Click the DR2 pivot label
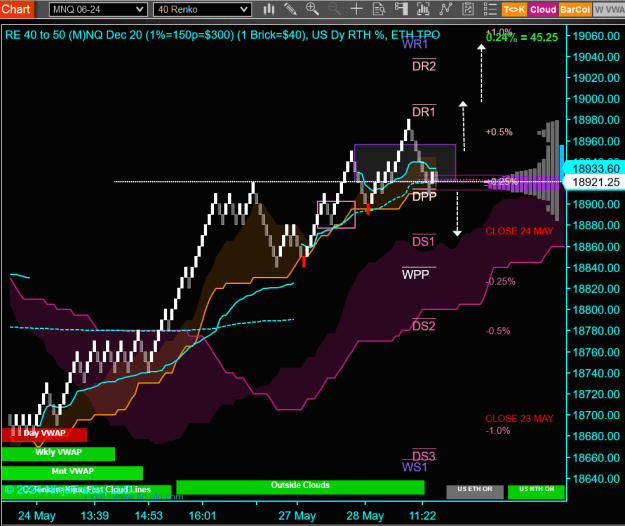Screen dimensions: 625x526 coord(424,66)
